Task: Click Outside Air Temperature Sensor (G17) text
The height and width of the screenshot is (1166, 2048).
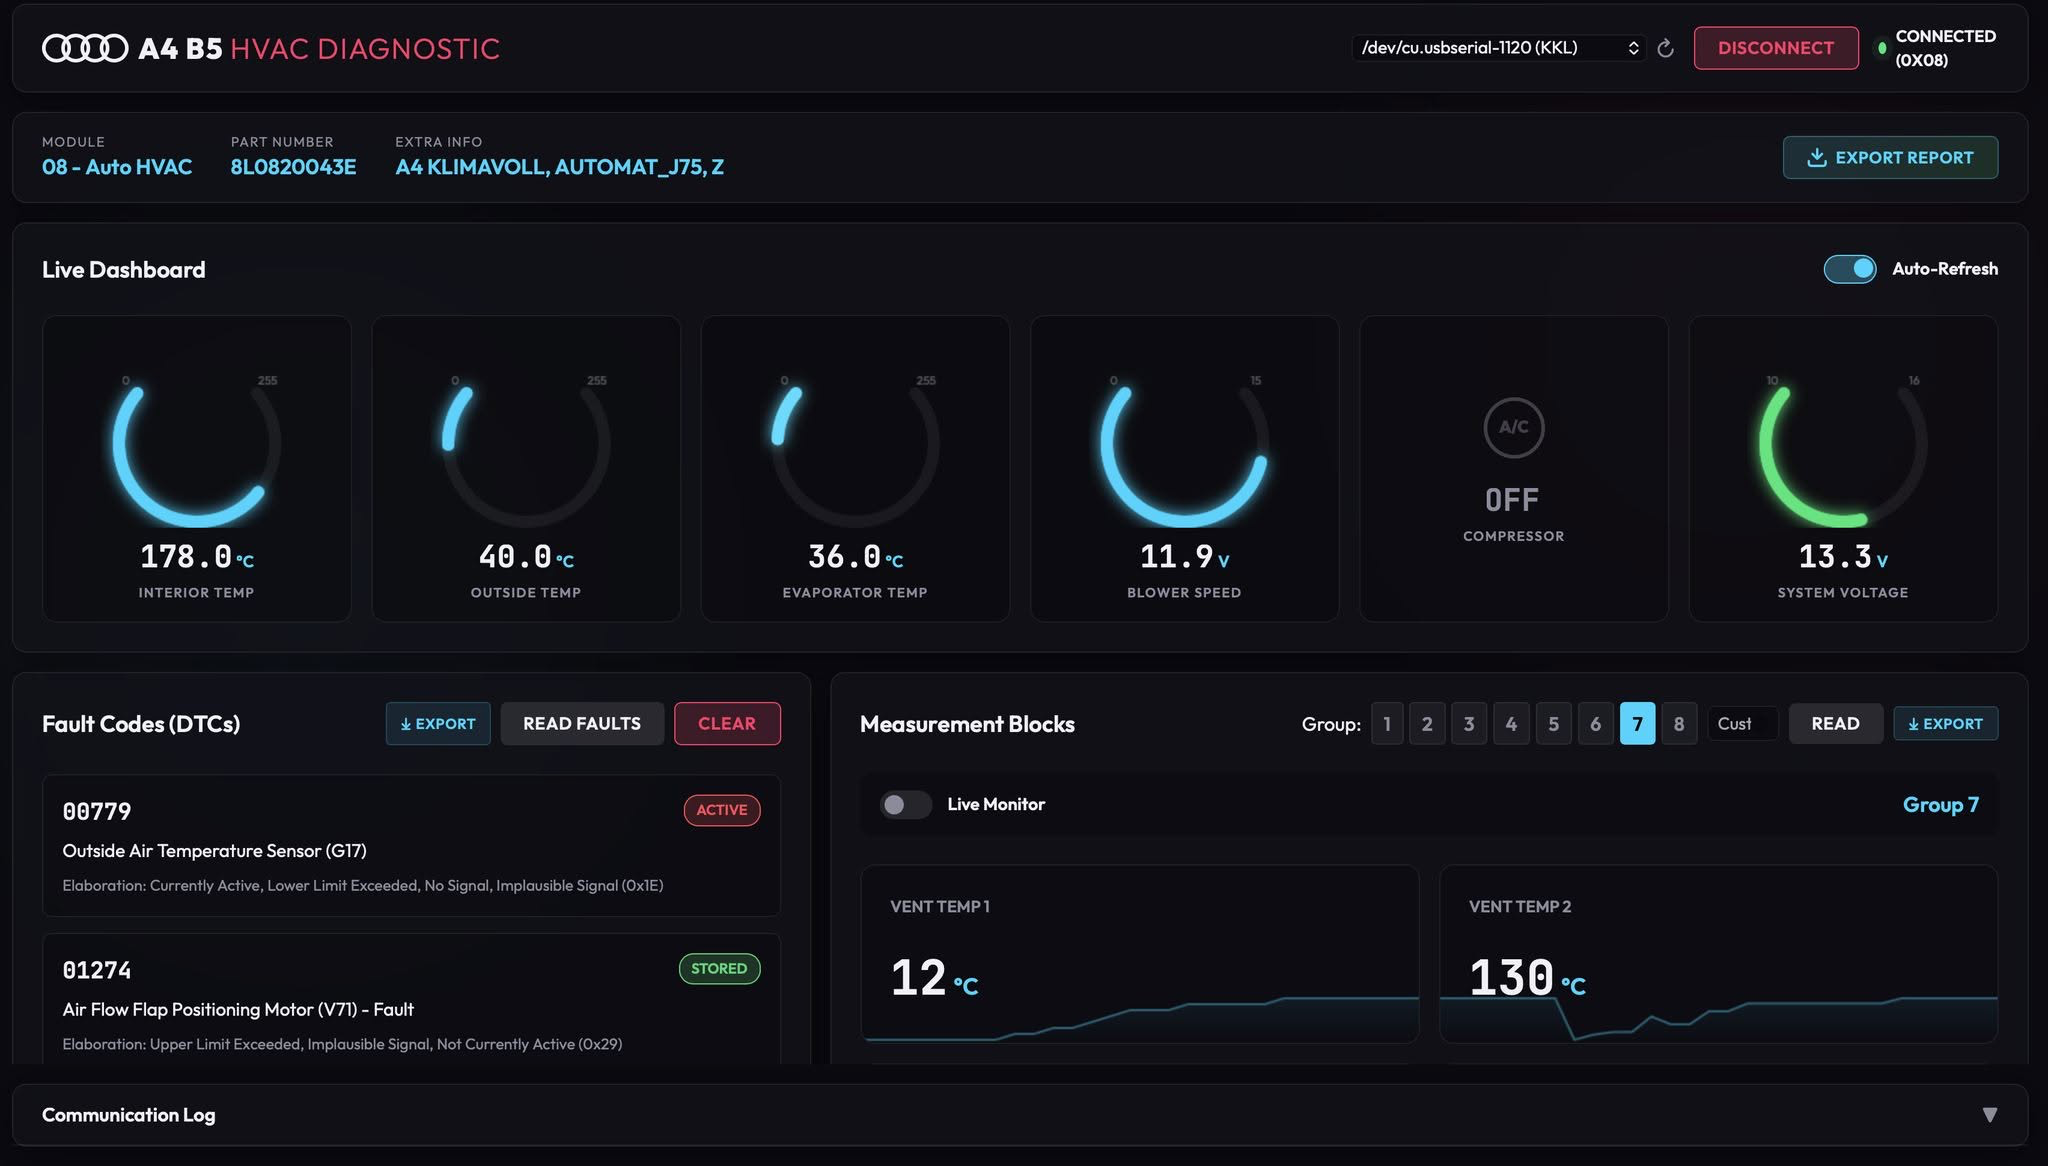Action: click(x=214, y=851)
